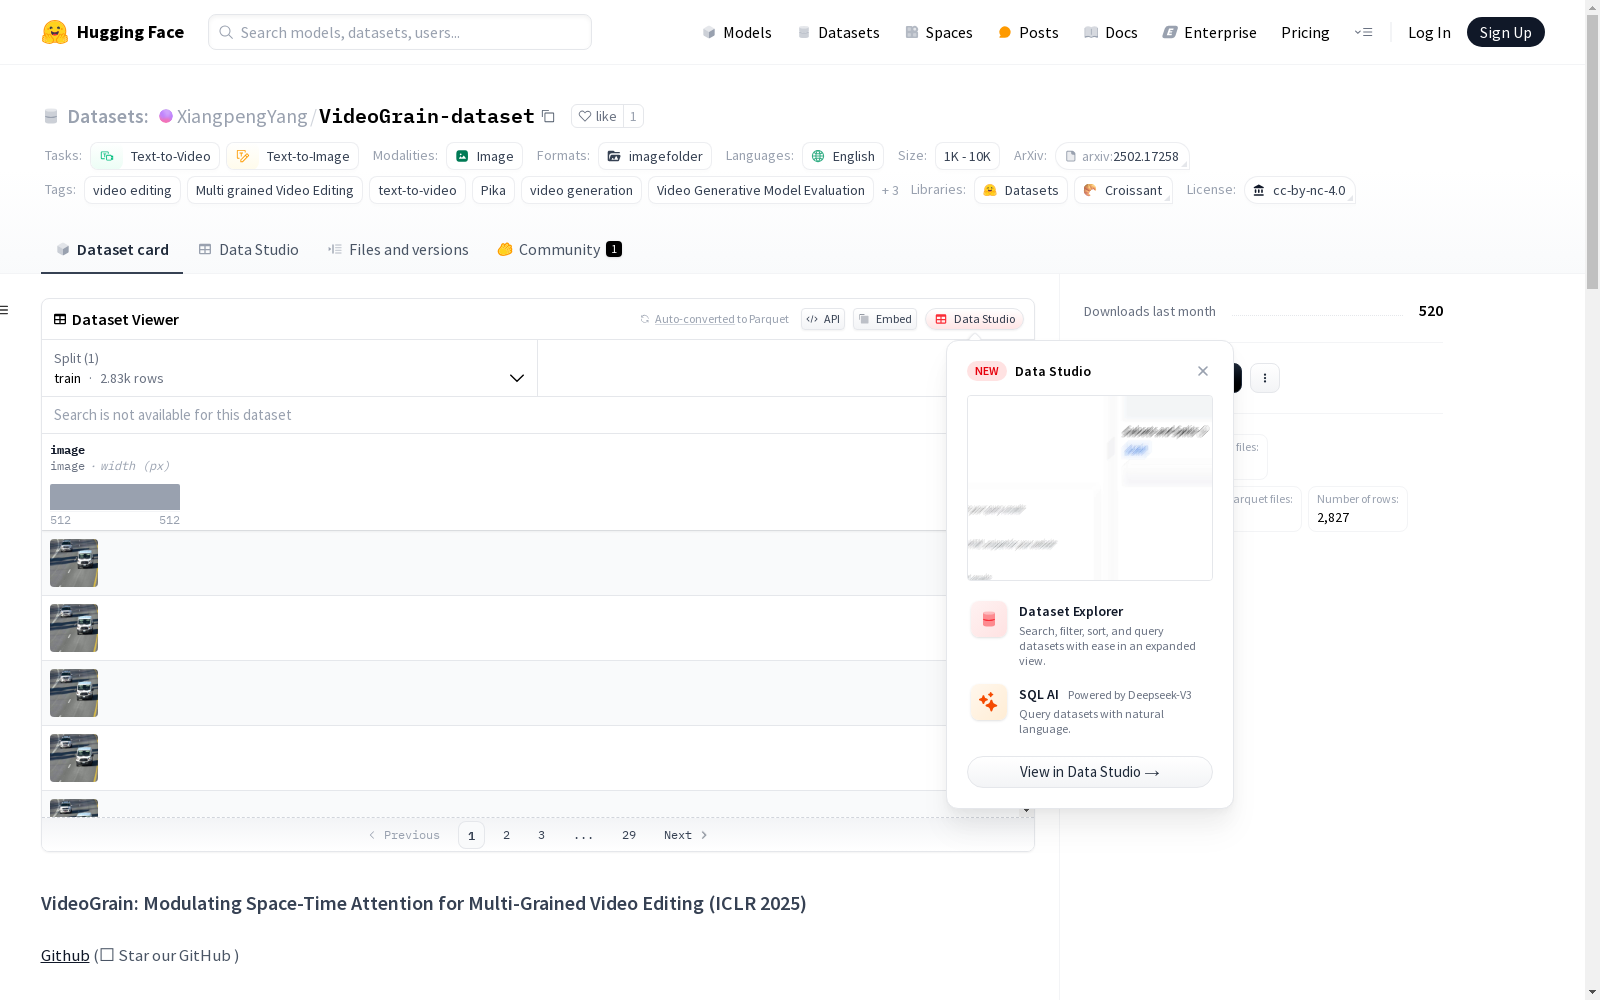Viewport: 1600px width, 1000px height.
Task: Expand the +3 hidden tags
Action: pos(890,190)
